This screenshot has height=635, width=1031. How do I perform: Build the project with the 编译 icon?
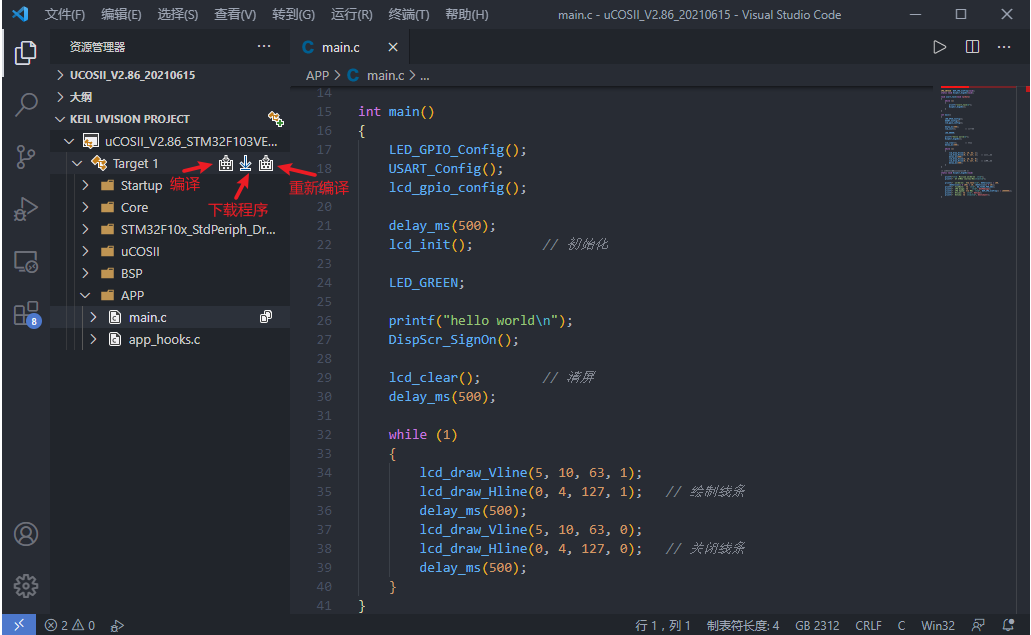click(x=225, y=163)
